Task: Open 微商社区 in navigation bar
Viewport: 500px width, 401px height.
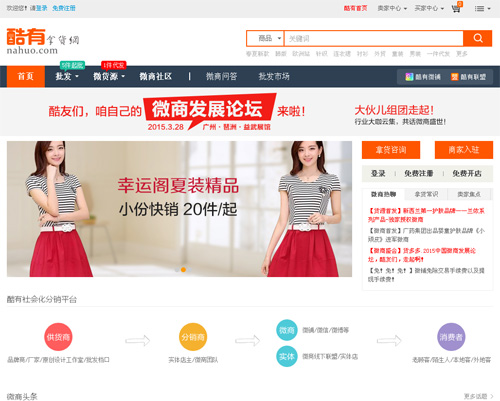Action: pos(156,76)
